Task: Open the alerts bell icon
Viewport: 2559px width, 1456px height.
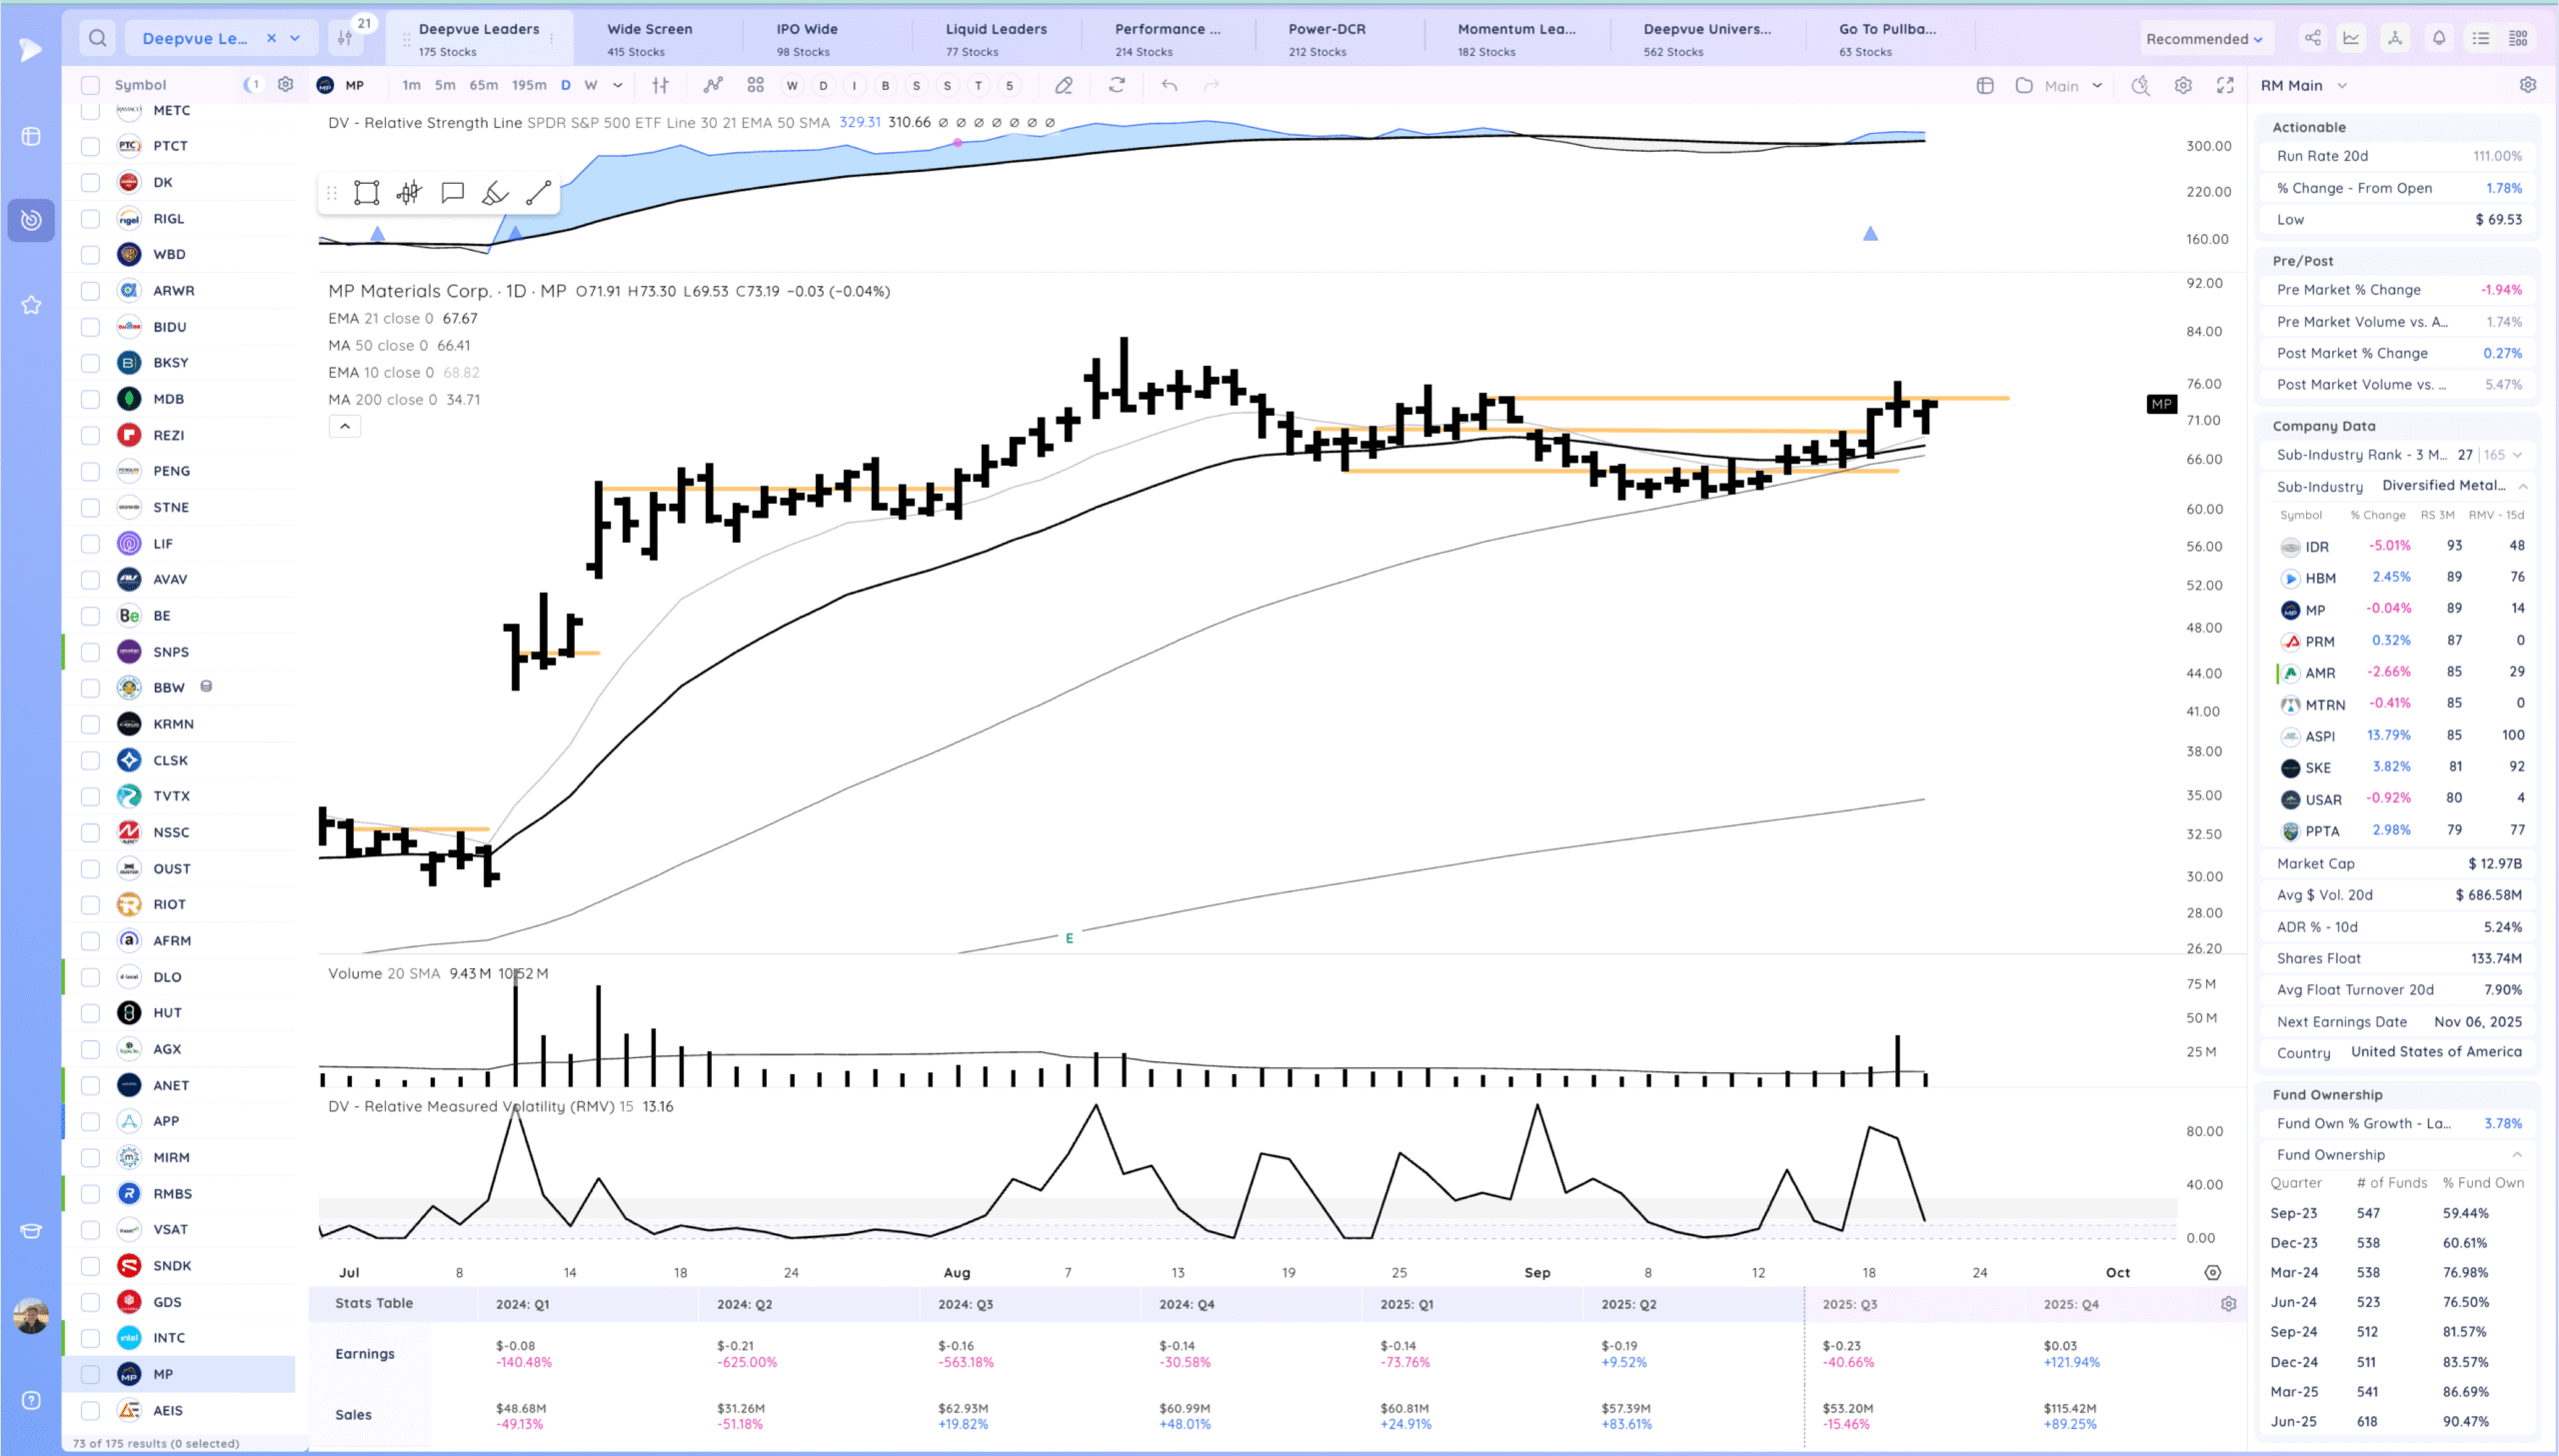Action: [x=2439, y=38]
